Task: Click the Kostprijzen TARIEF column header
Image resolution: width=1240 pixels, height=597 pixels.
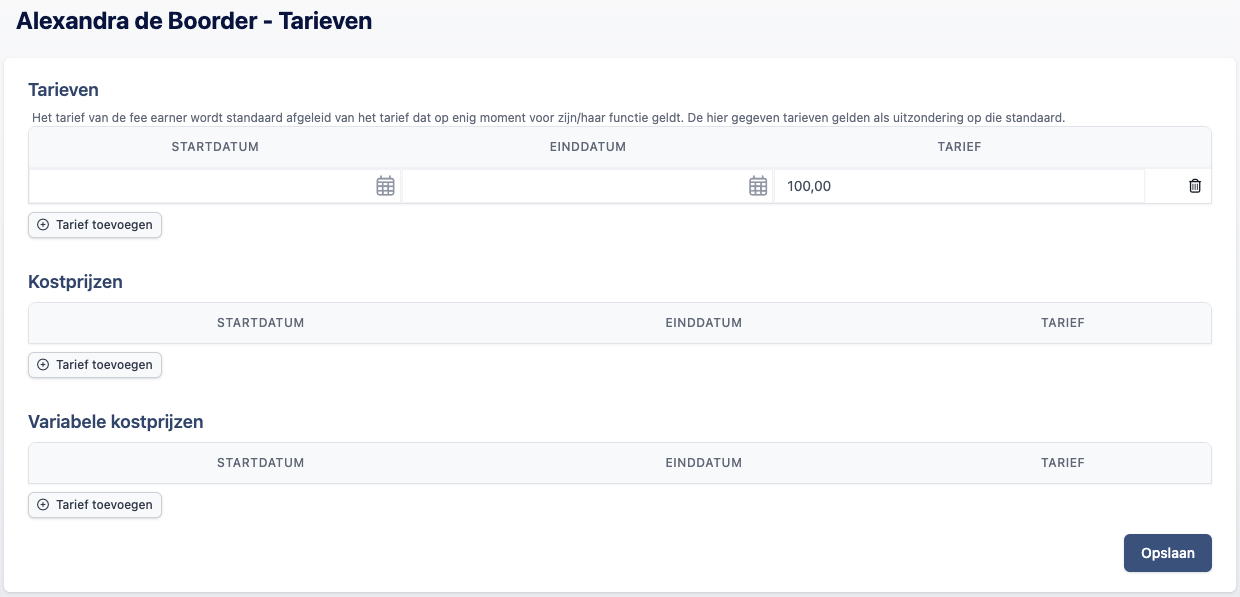Action: (1063, 323)
